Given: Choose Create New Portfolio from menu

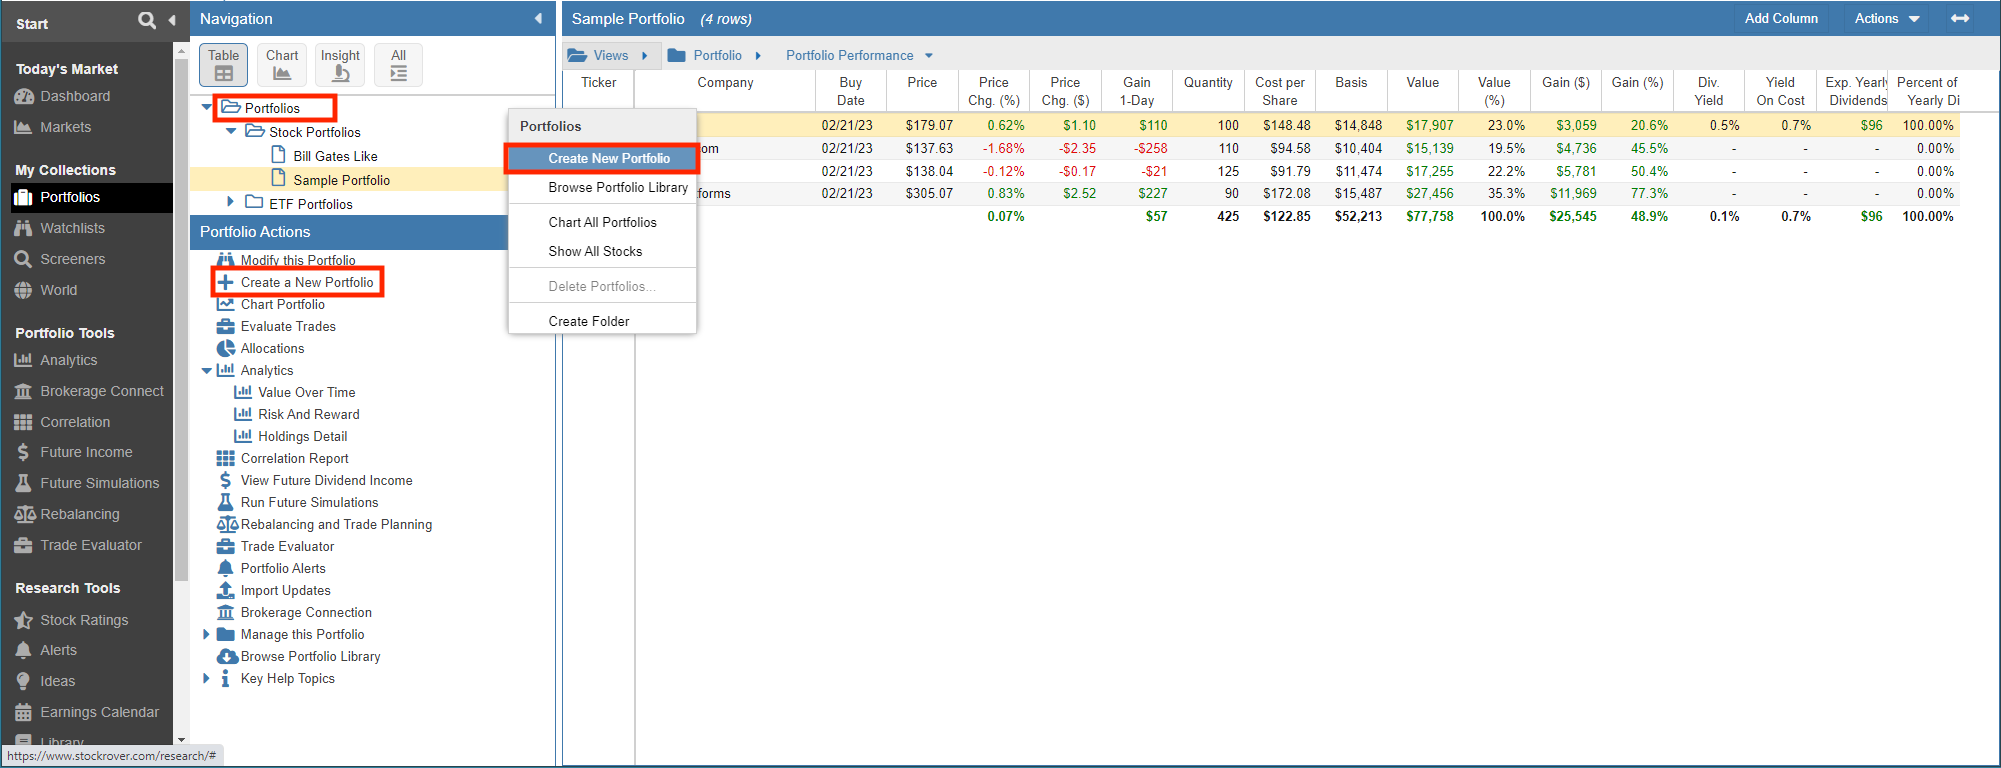Looking at the screenshot, I should point(608,158).
